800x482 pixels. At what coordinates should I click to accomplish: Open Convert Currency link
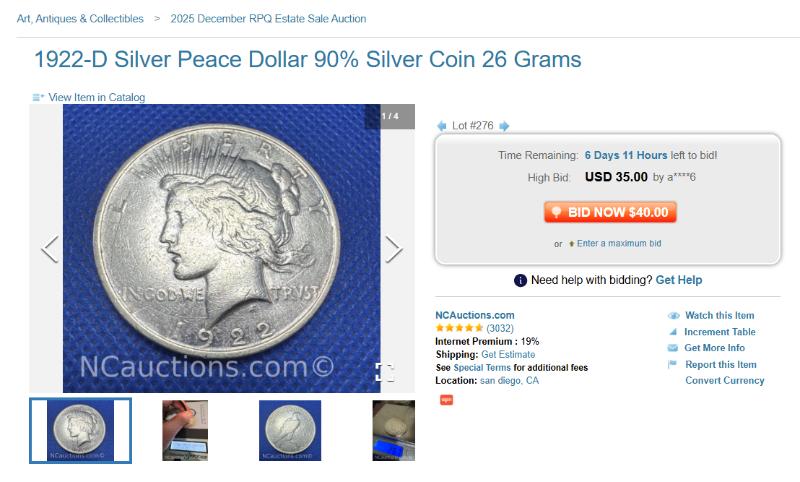point(724,380)
